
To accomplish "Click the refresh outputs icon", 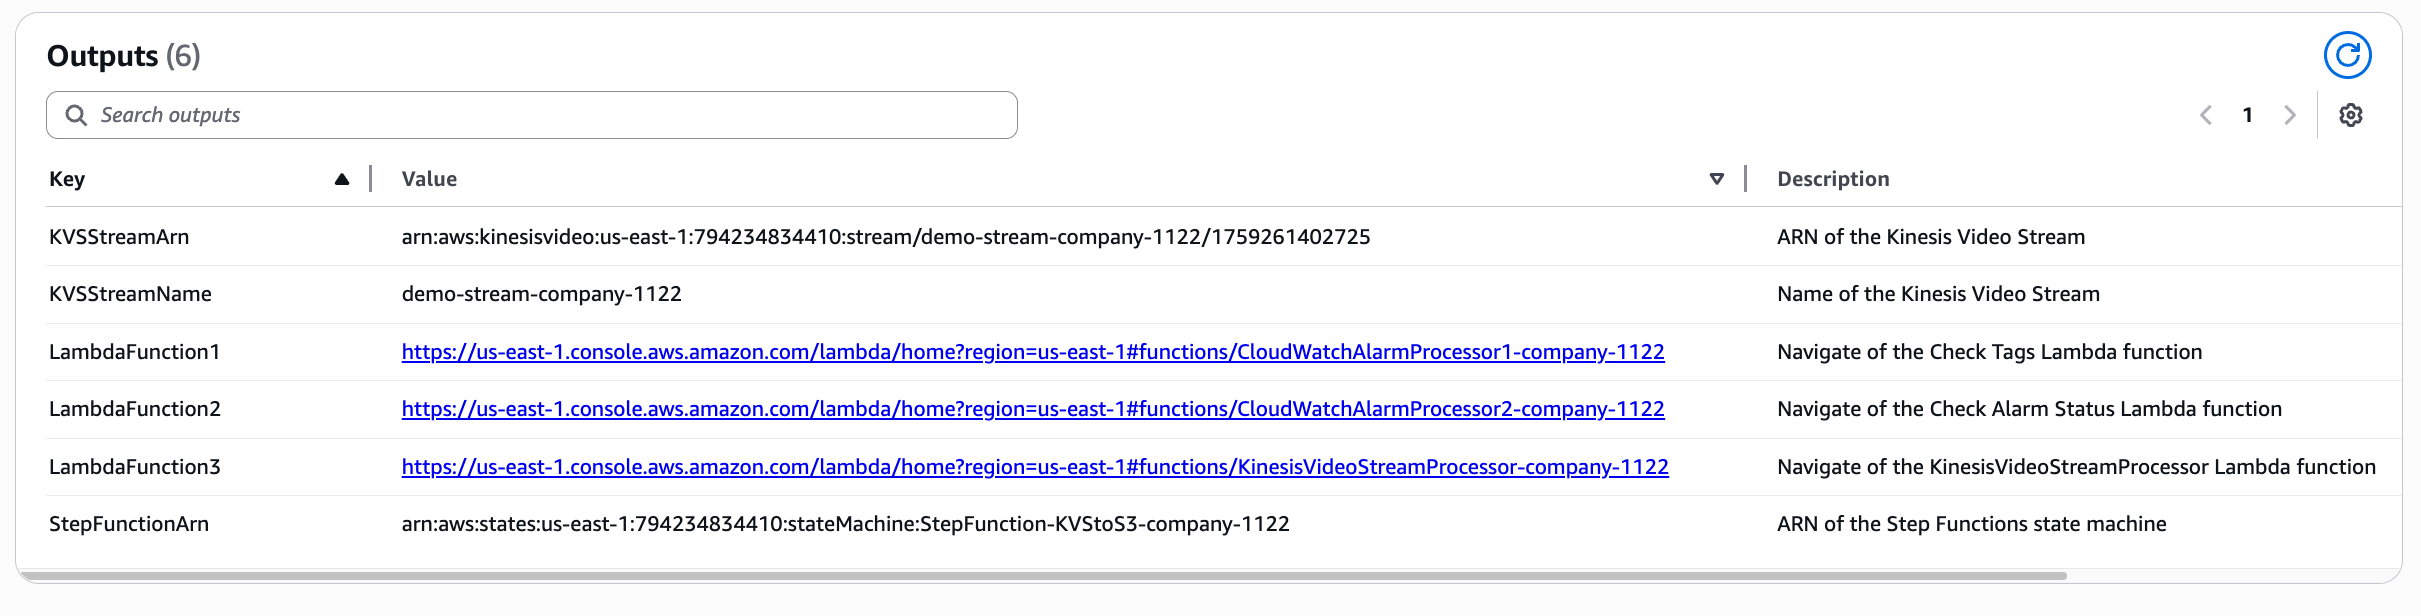I will pos(2348,55).
